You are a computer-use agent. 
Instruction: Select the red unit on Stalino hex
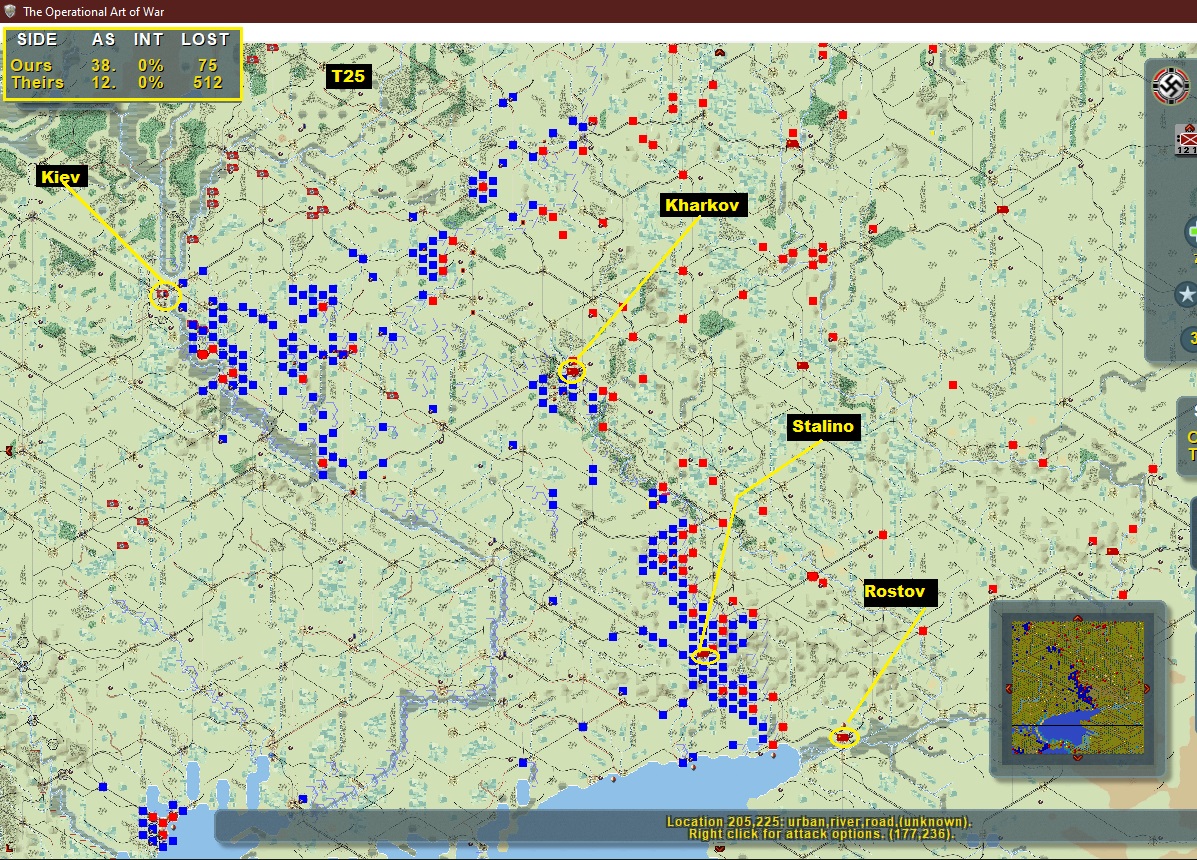[x=705, y=654]
